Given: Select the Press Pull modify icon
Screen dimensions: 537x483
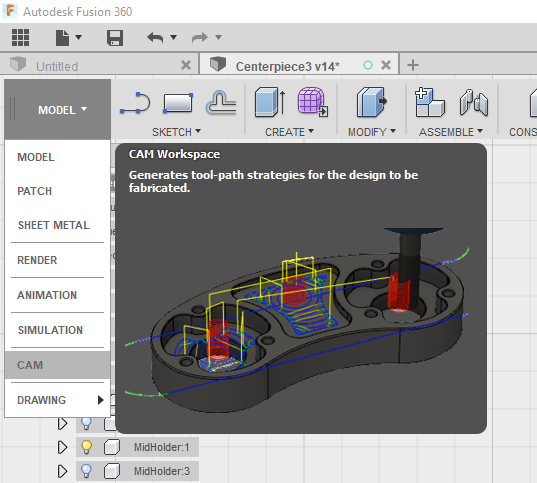Looking at the screenshot, I should (372, 102).
